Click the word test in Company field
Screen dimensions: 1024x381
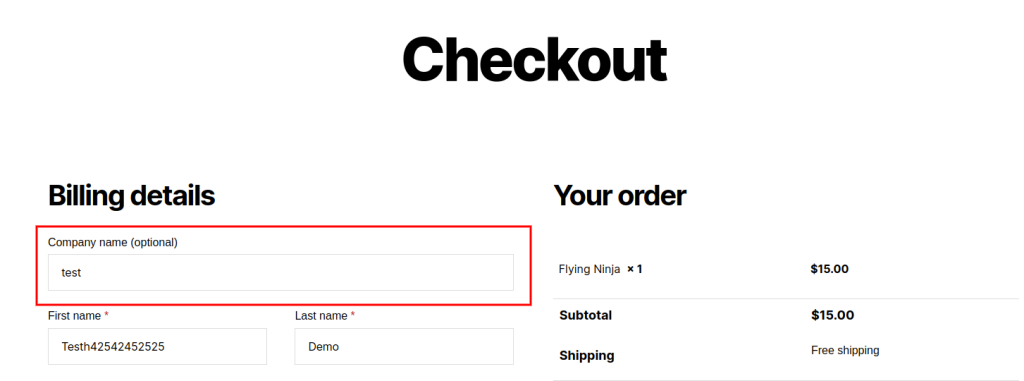point(71,273)
